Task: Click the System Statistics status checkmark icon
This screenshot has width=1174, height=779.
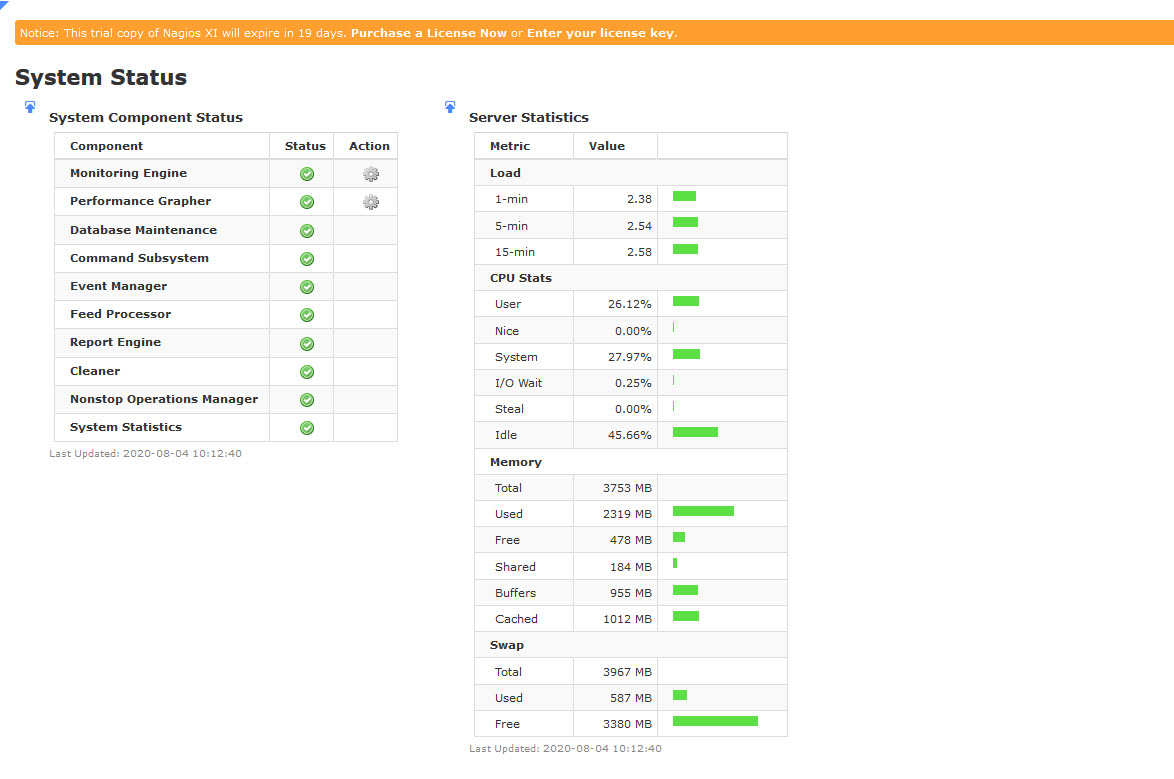Action: (x=307, y=428)
